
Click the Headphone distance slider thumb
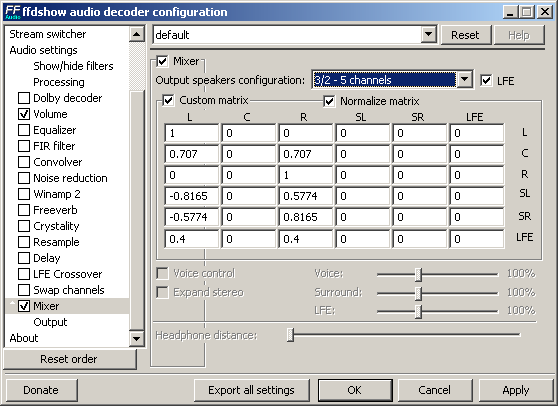[x=290, y=335]
